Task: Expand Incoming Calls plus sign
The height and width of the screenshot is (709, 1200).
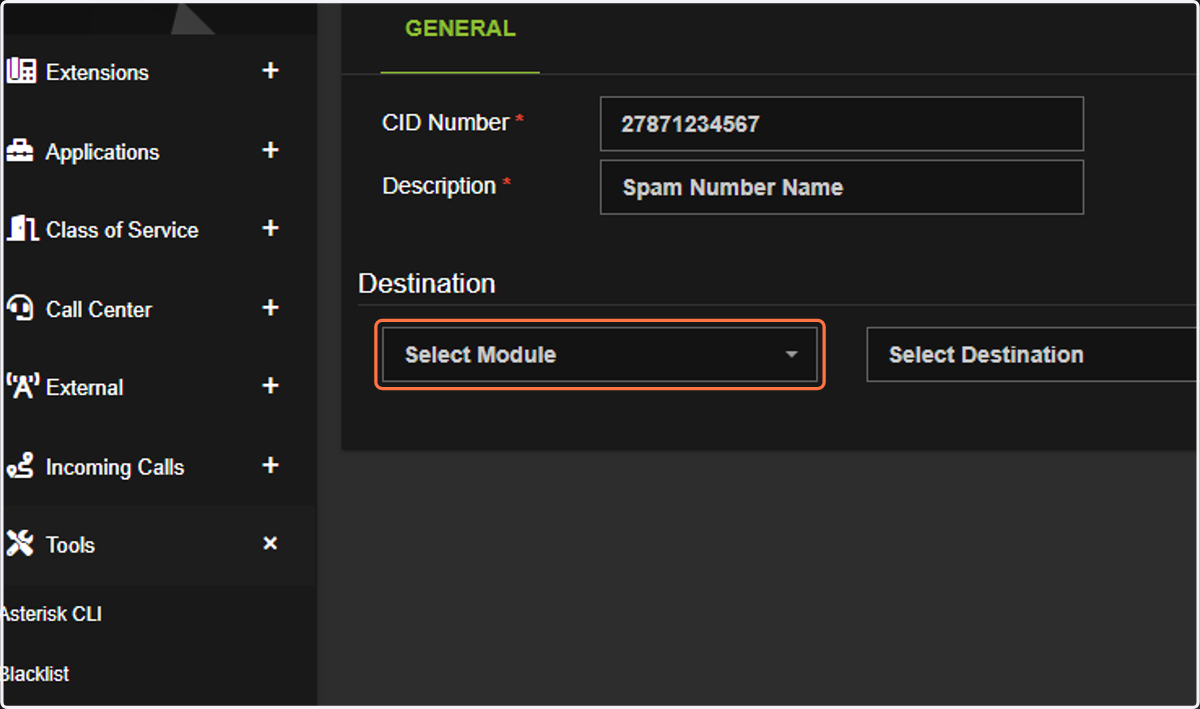Action: click(270, 465)
